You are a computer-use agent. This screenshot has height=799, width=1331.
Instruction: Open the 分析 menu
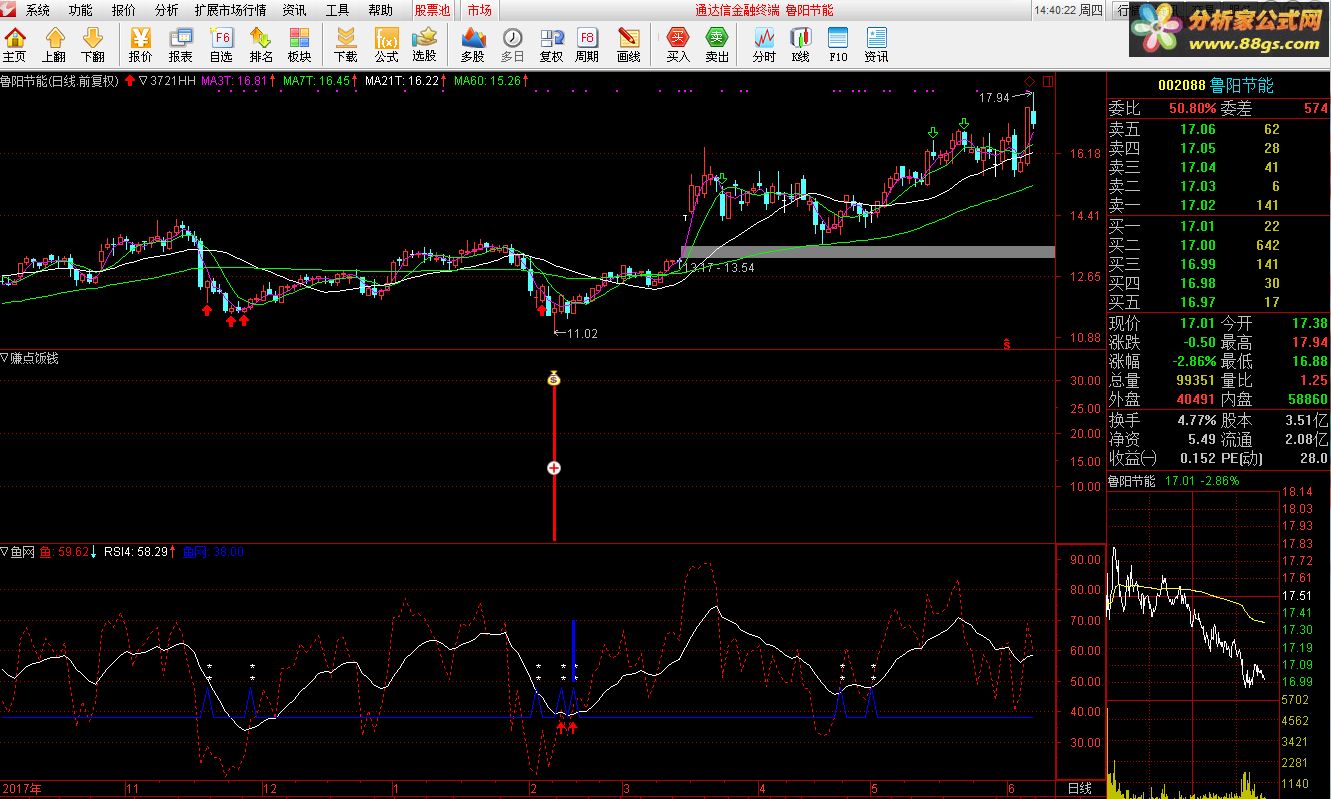click(x=166, y=10)
